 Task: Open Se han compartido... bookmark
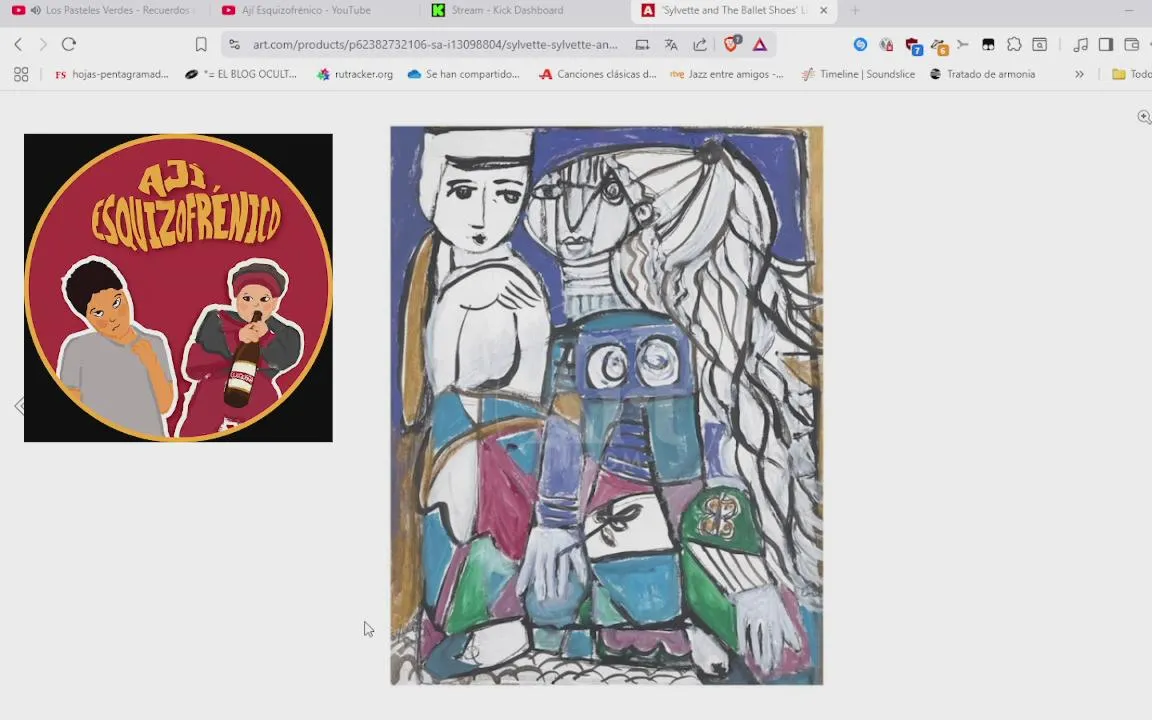pos(464,74)
